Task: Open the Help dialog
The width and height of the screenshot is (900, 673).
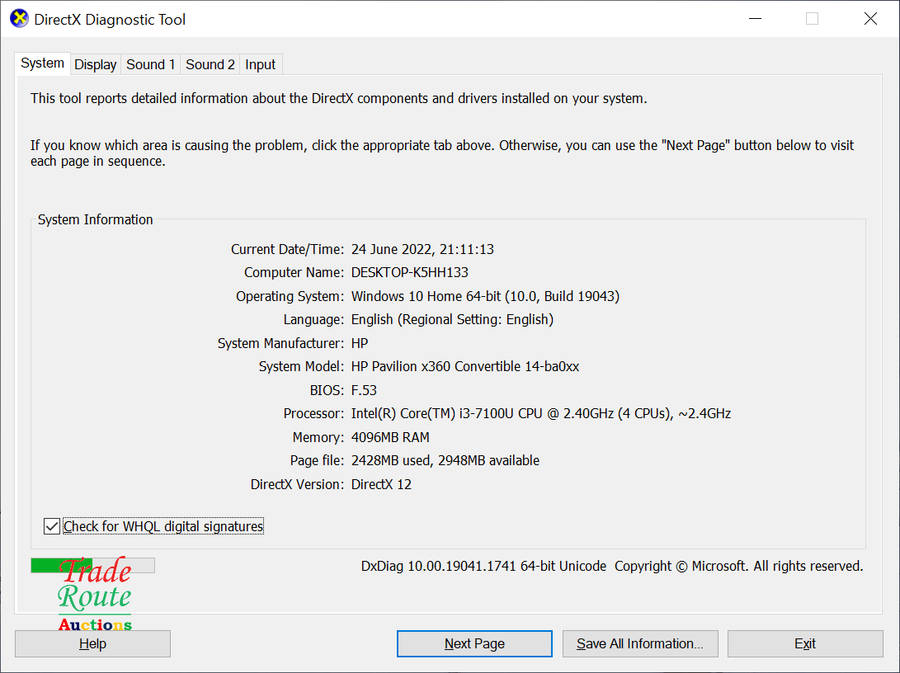Action: coord(92,643)
